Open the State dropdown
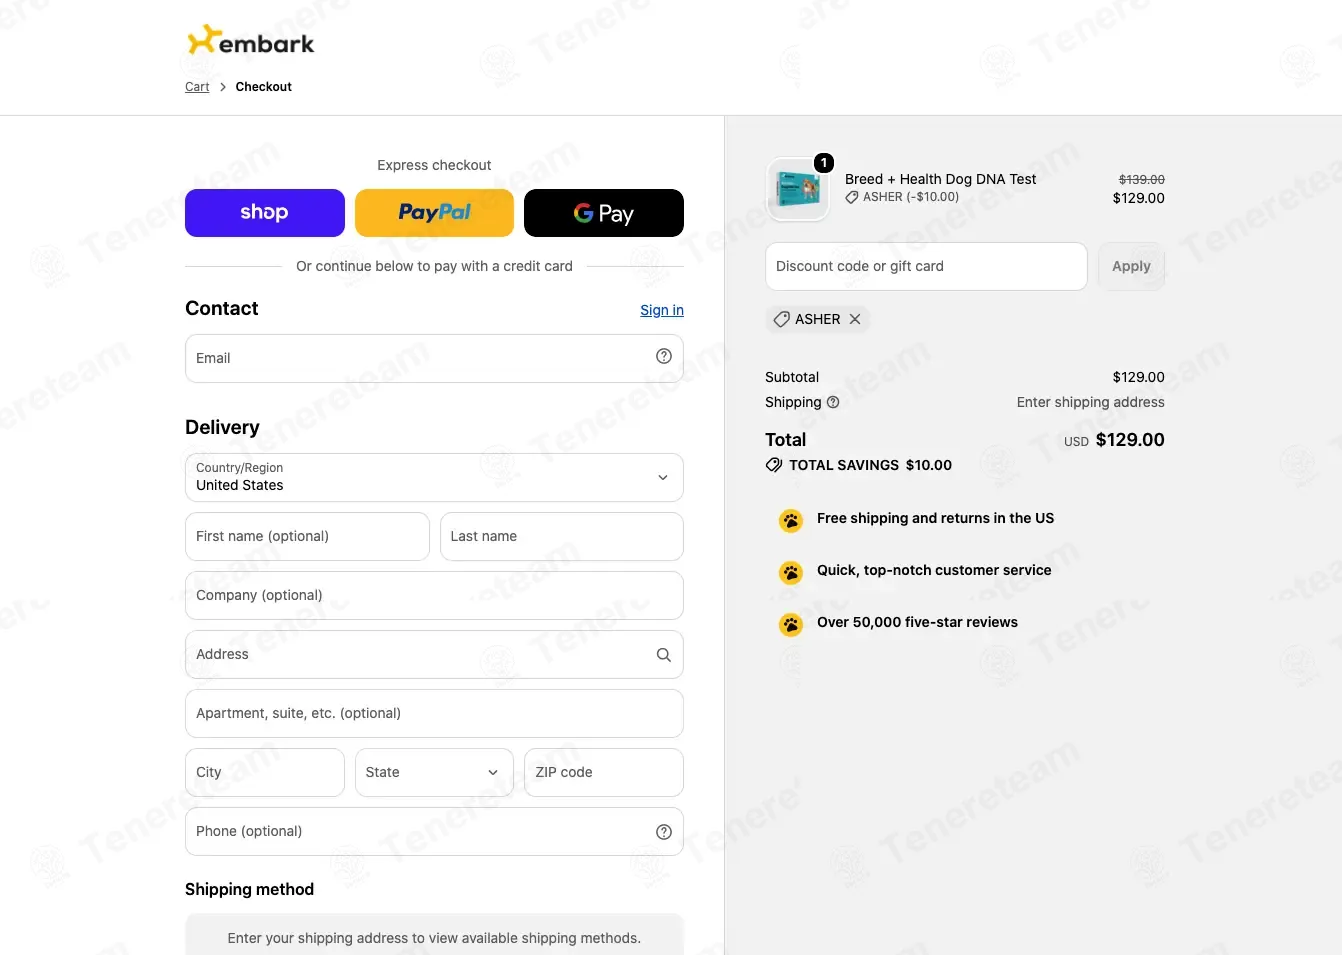The image size is (1342, 955). point(434,773)
